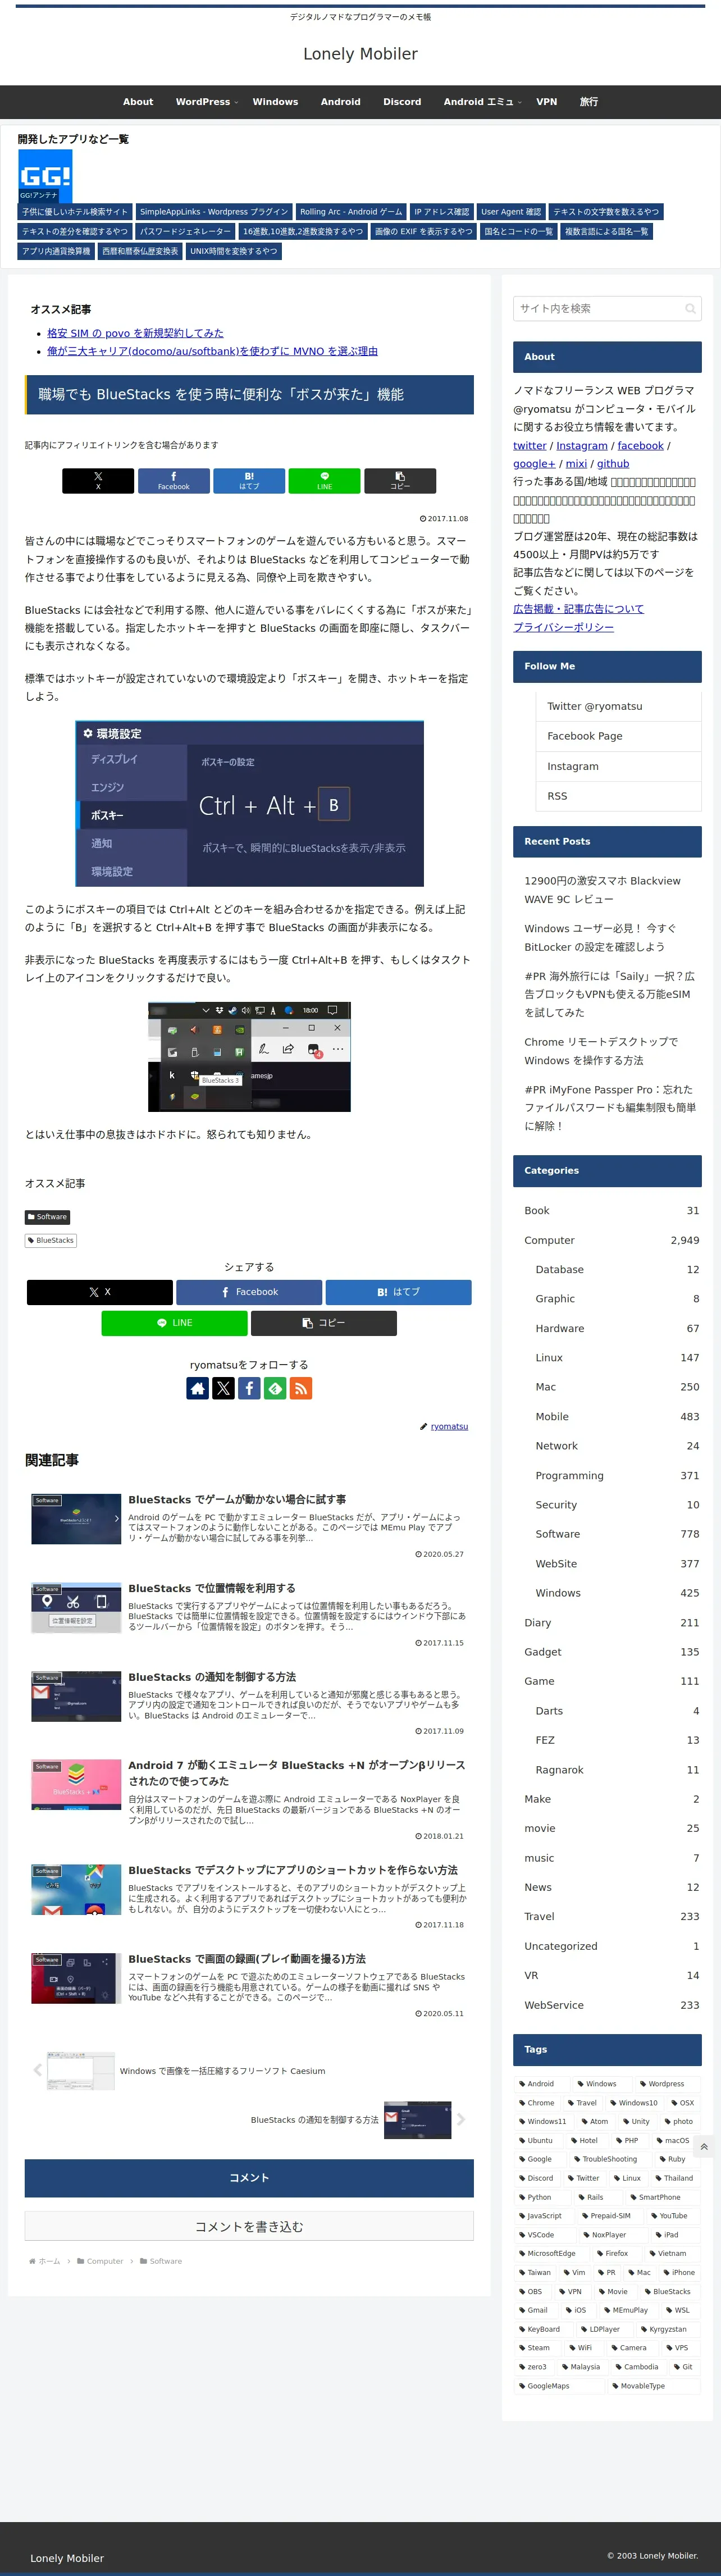Image resolution: width=721 pixels, height=2576 pixels.
Task: Click the small Facebook share button below the article title
Action: pos(174,481)
